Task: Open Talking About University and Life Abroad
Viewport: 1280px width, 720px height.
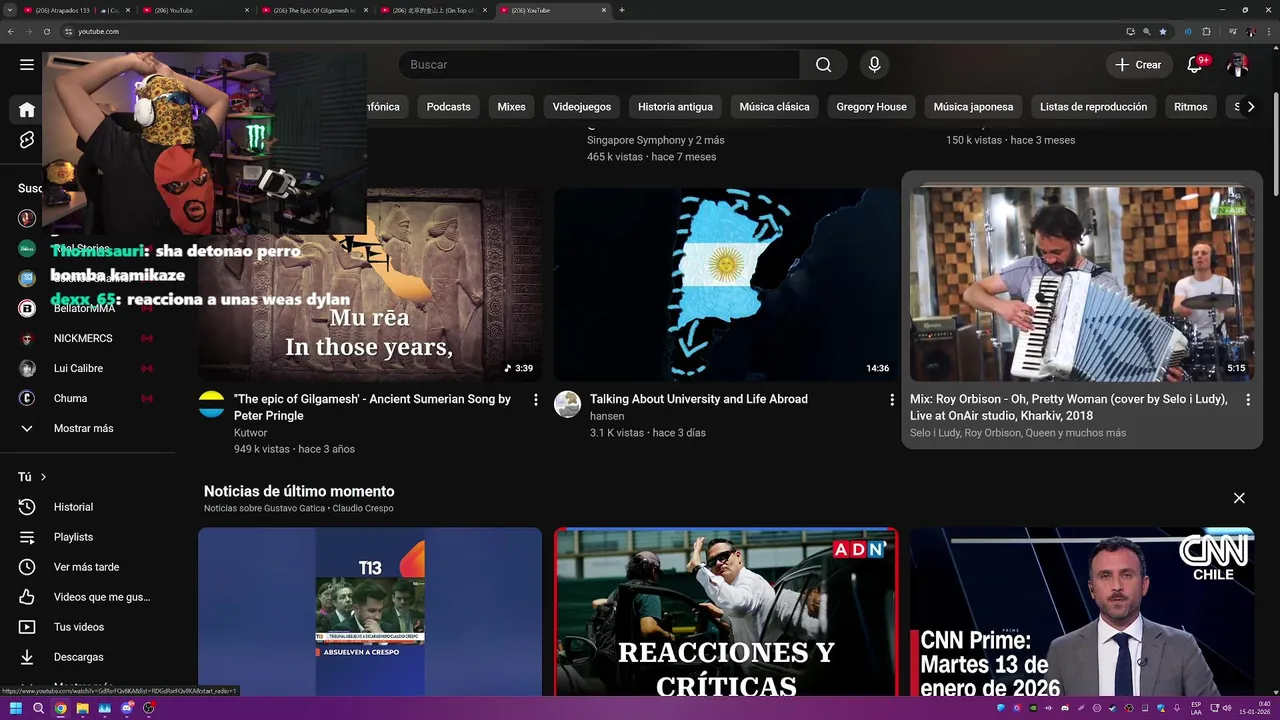Action: 698,399
